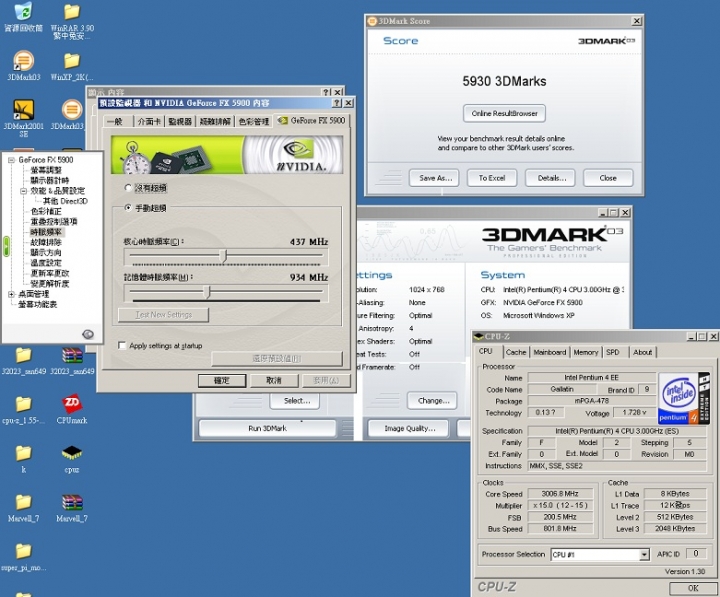
Task: Export score with To Excel button
Action: 492,178
